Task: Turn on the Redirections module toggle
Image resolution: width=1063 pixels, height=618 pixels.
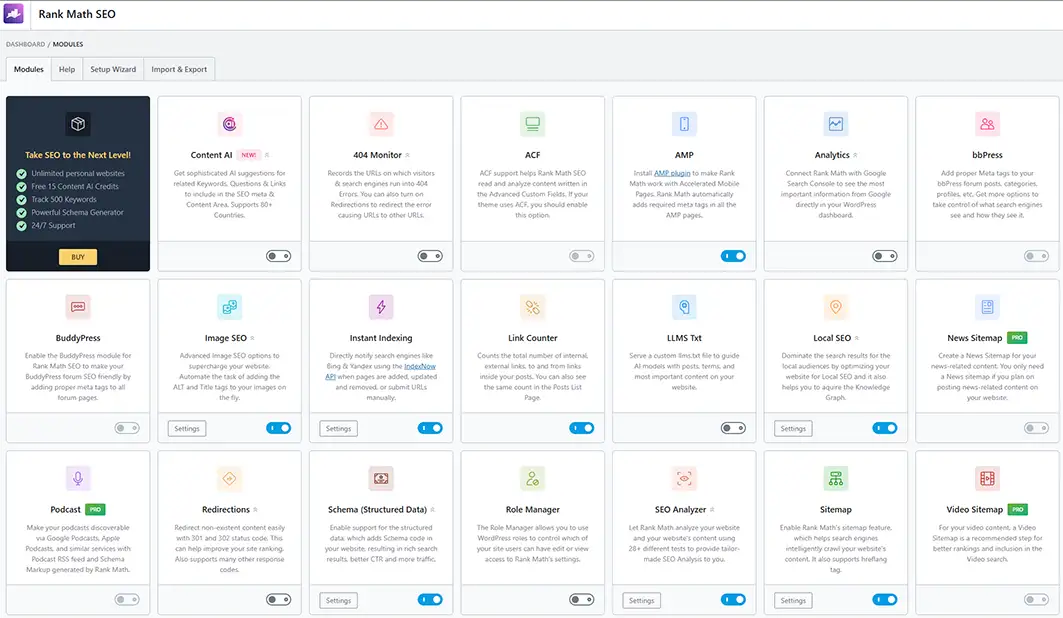Action: [x=279, y=600]
